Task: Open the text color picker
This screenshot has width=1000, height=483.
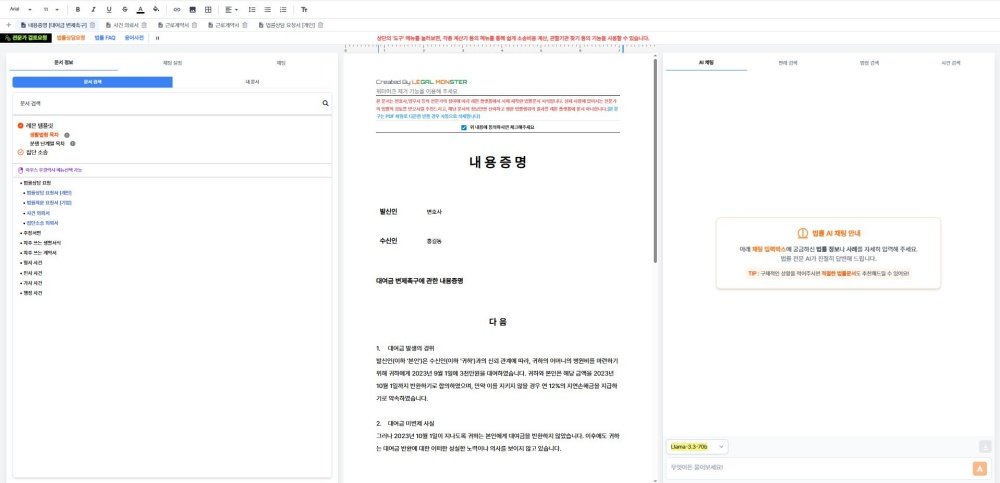Action: click(139, 9)
